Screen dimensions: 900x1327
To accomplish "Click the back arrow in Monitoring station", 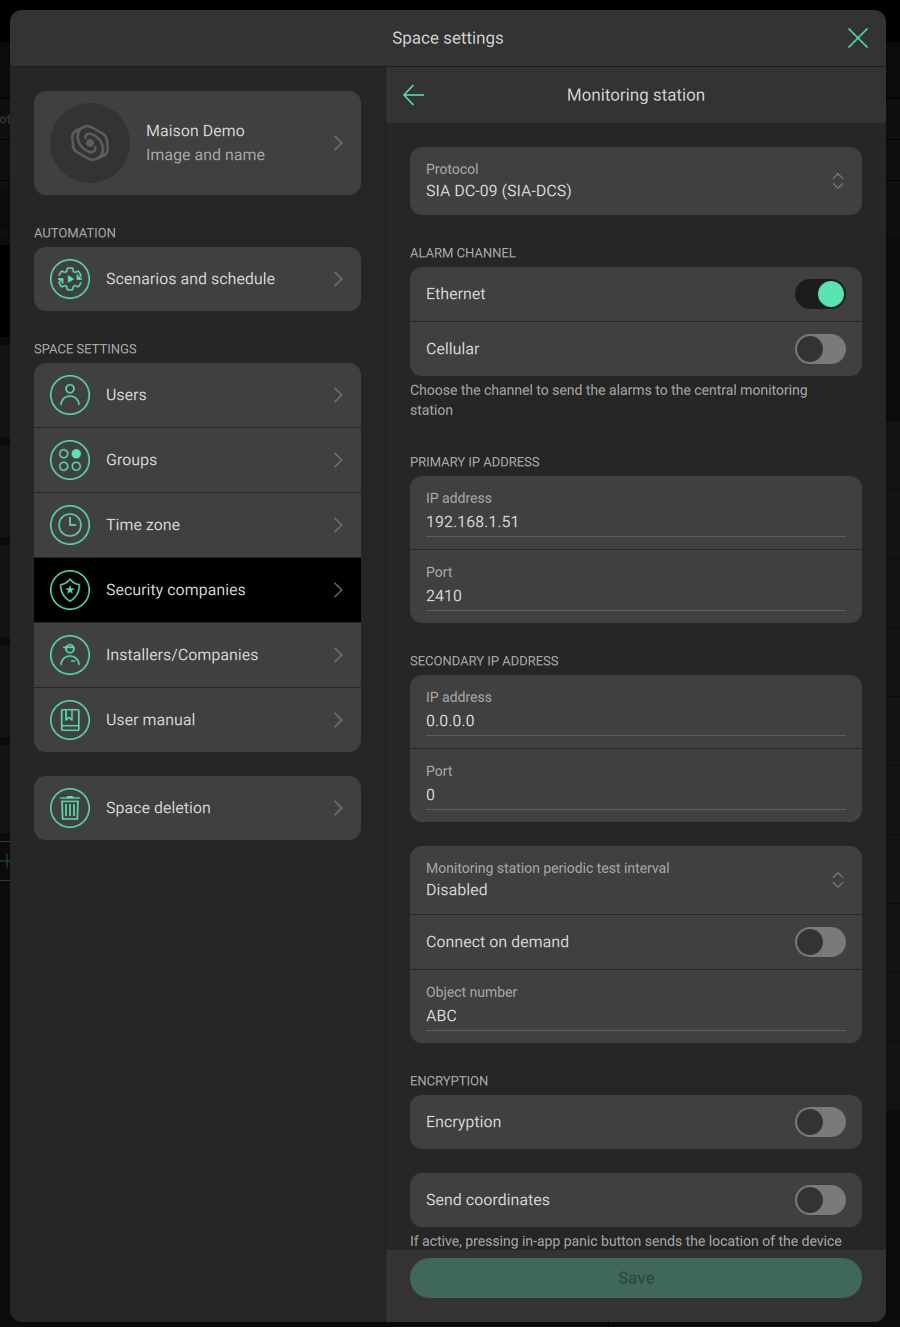I will pyautogui.click(x=413, y=95).
